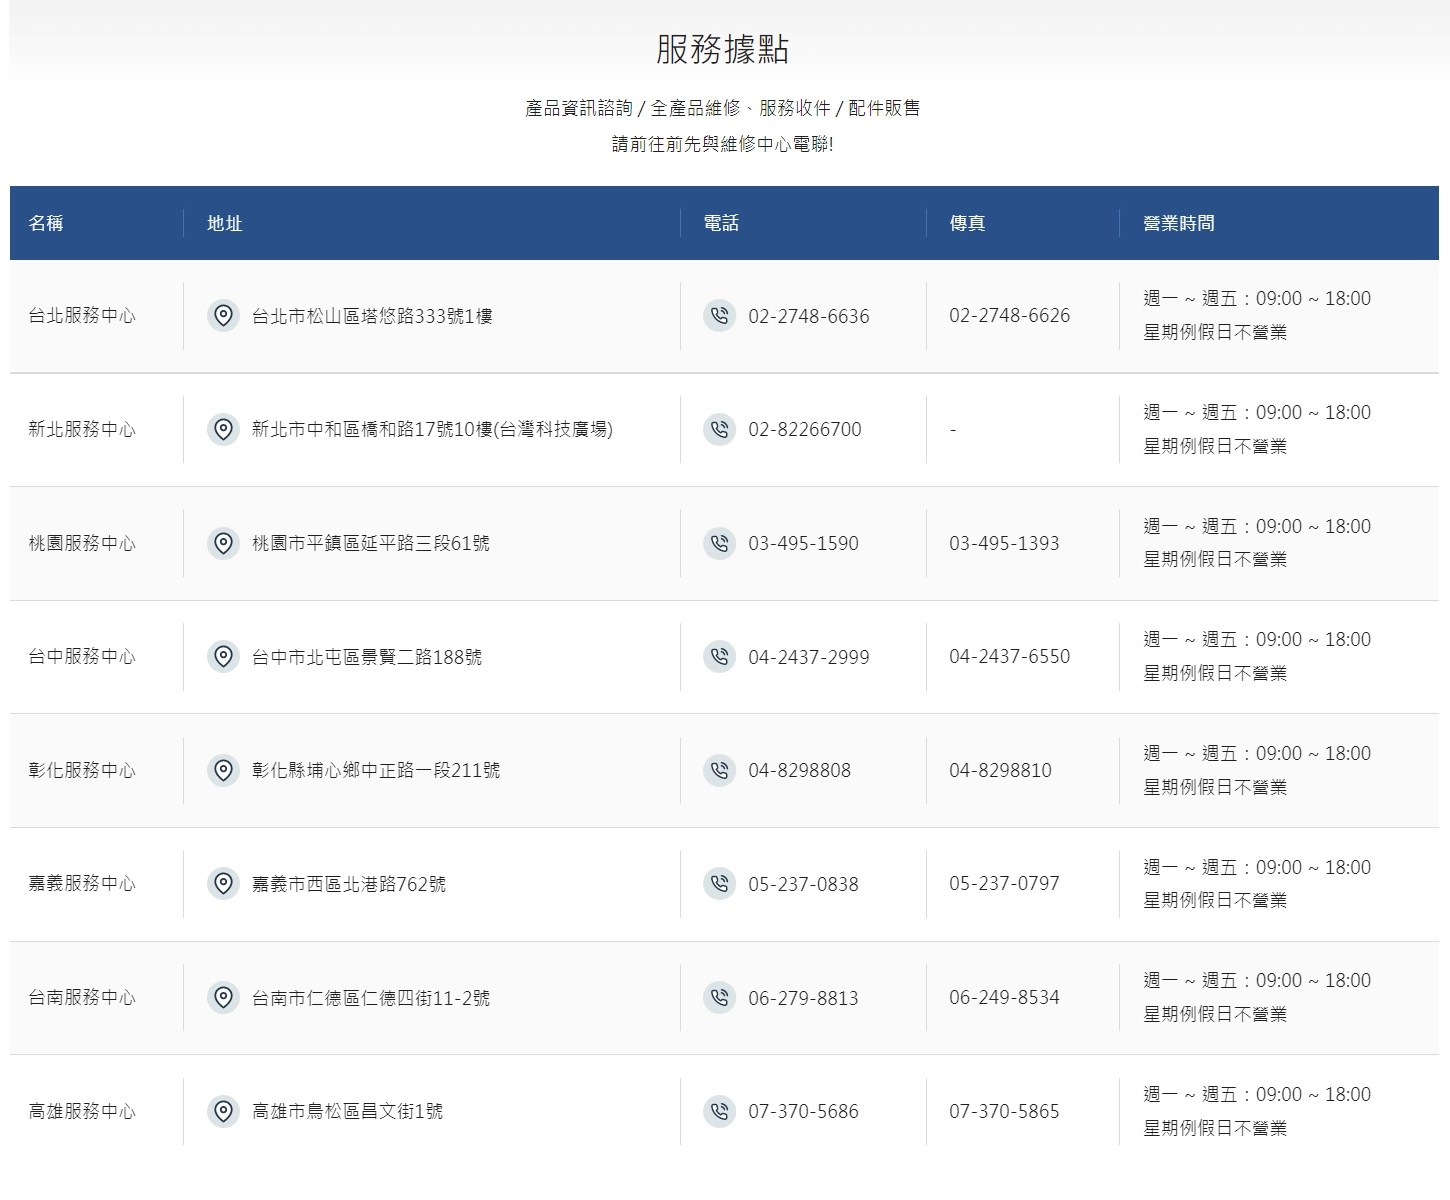The width and height of the screenshot is (1450, 1200).
Task: Click the map pin icon for 嘉義市西區 address
Action: 223,884
